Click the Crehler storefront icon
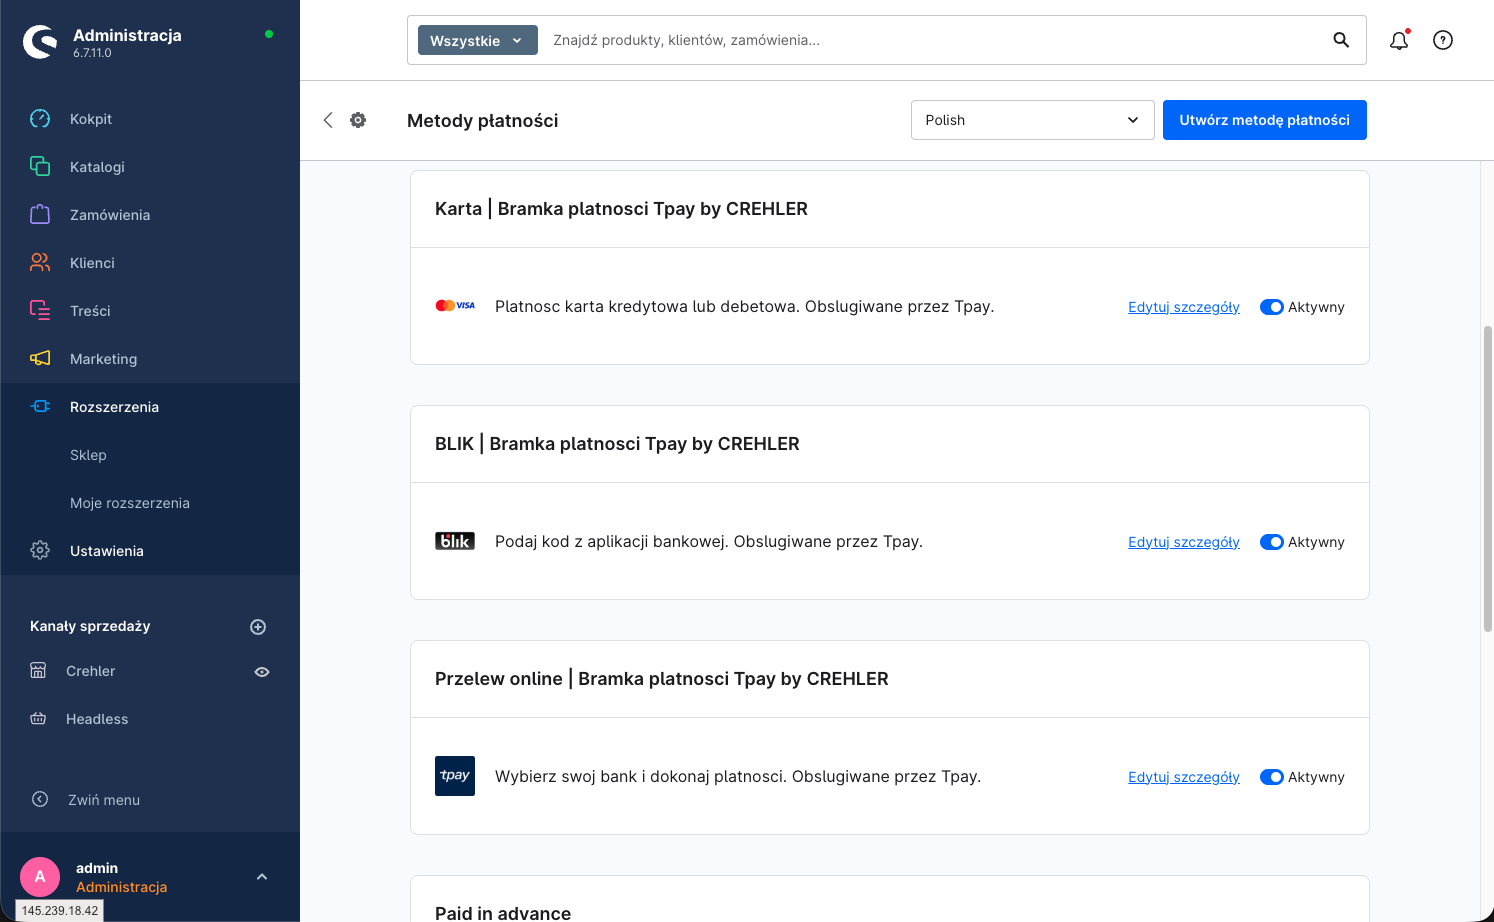The width and height of the screenshot is (1494, 922). (x=38, y=671)
